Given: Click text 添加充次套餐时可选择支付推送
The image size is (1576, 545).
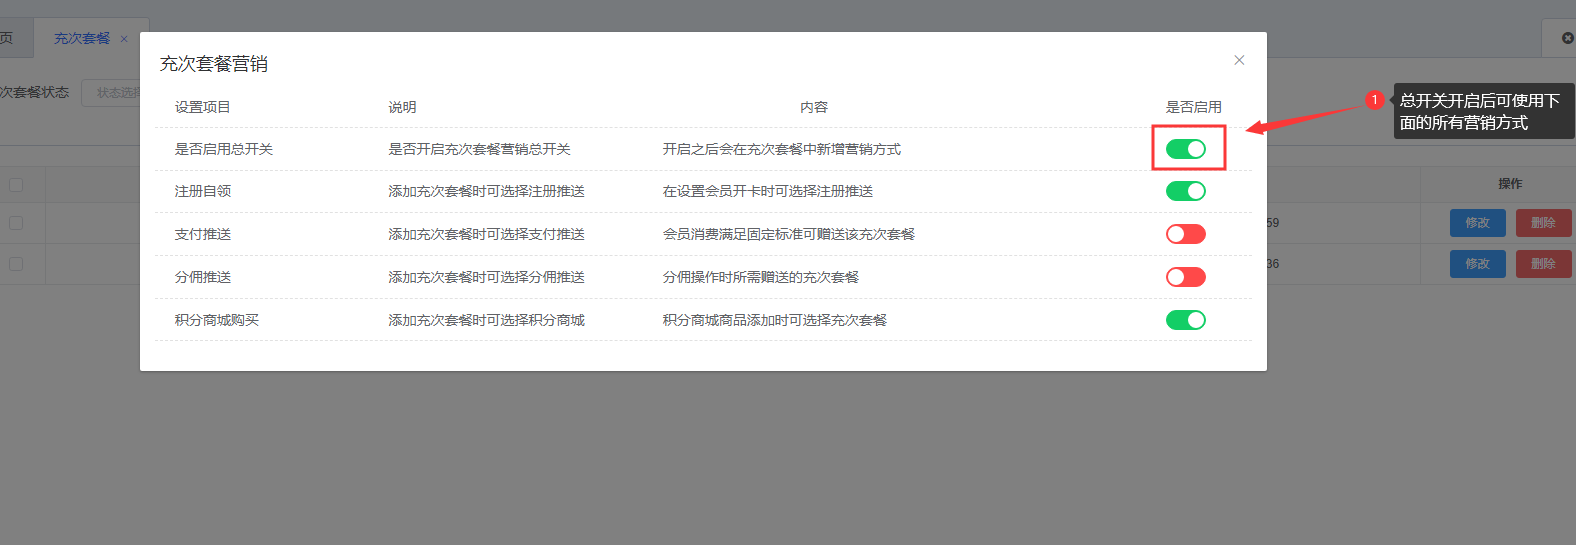Looking at the screenshot, I should pyautogui.click(x=486, y=234).
